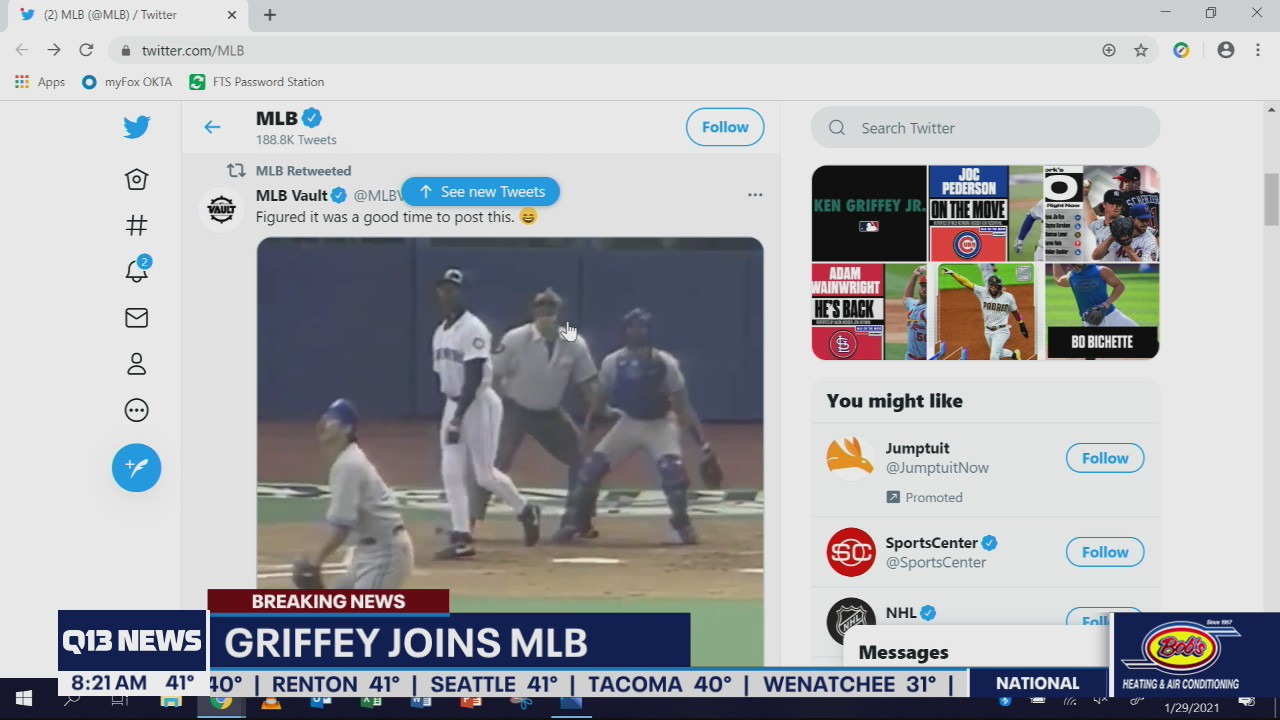Compose a new Tweet with the plus icon
Viewport: 1280px width, 720px height.
pos(136,467)
